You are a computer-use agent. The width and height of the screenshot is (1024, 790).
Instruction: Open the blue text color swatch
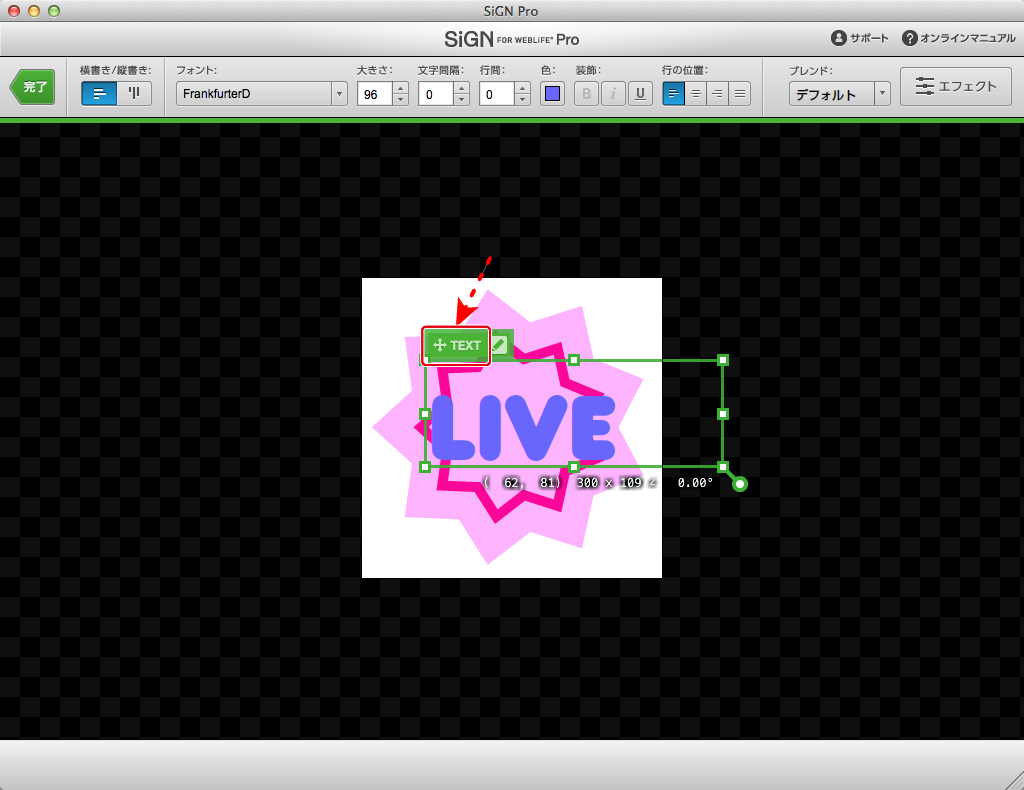click(x=552, y=94)
